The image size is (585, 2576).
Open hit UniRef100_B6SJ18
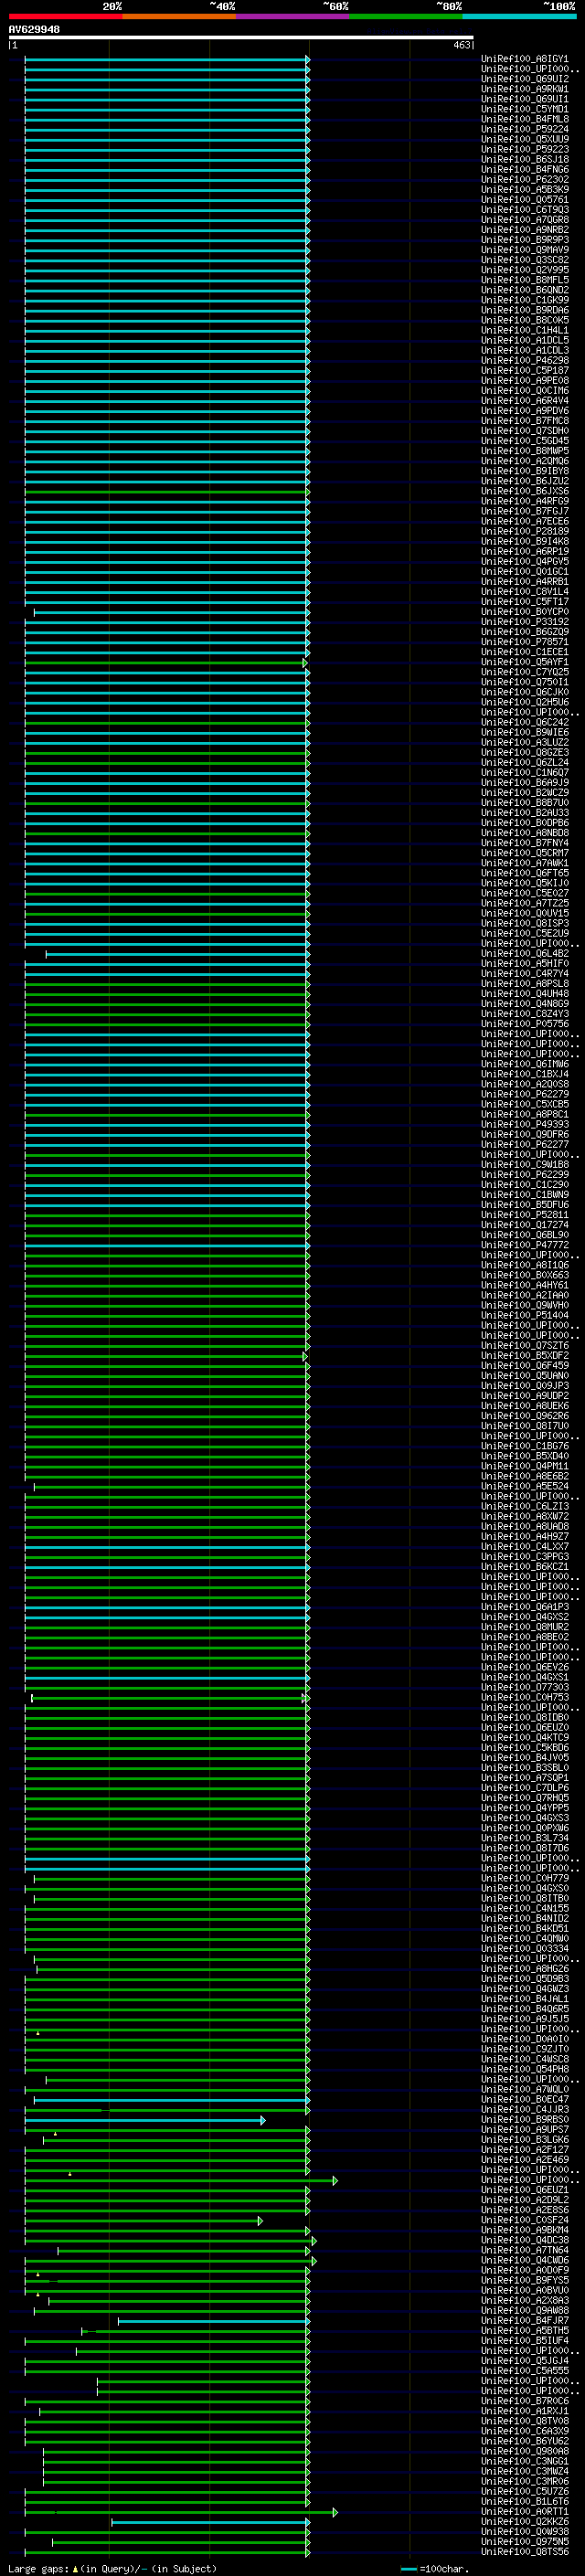point(525,159)
